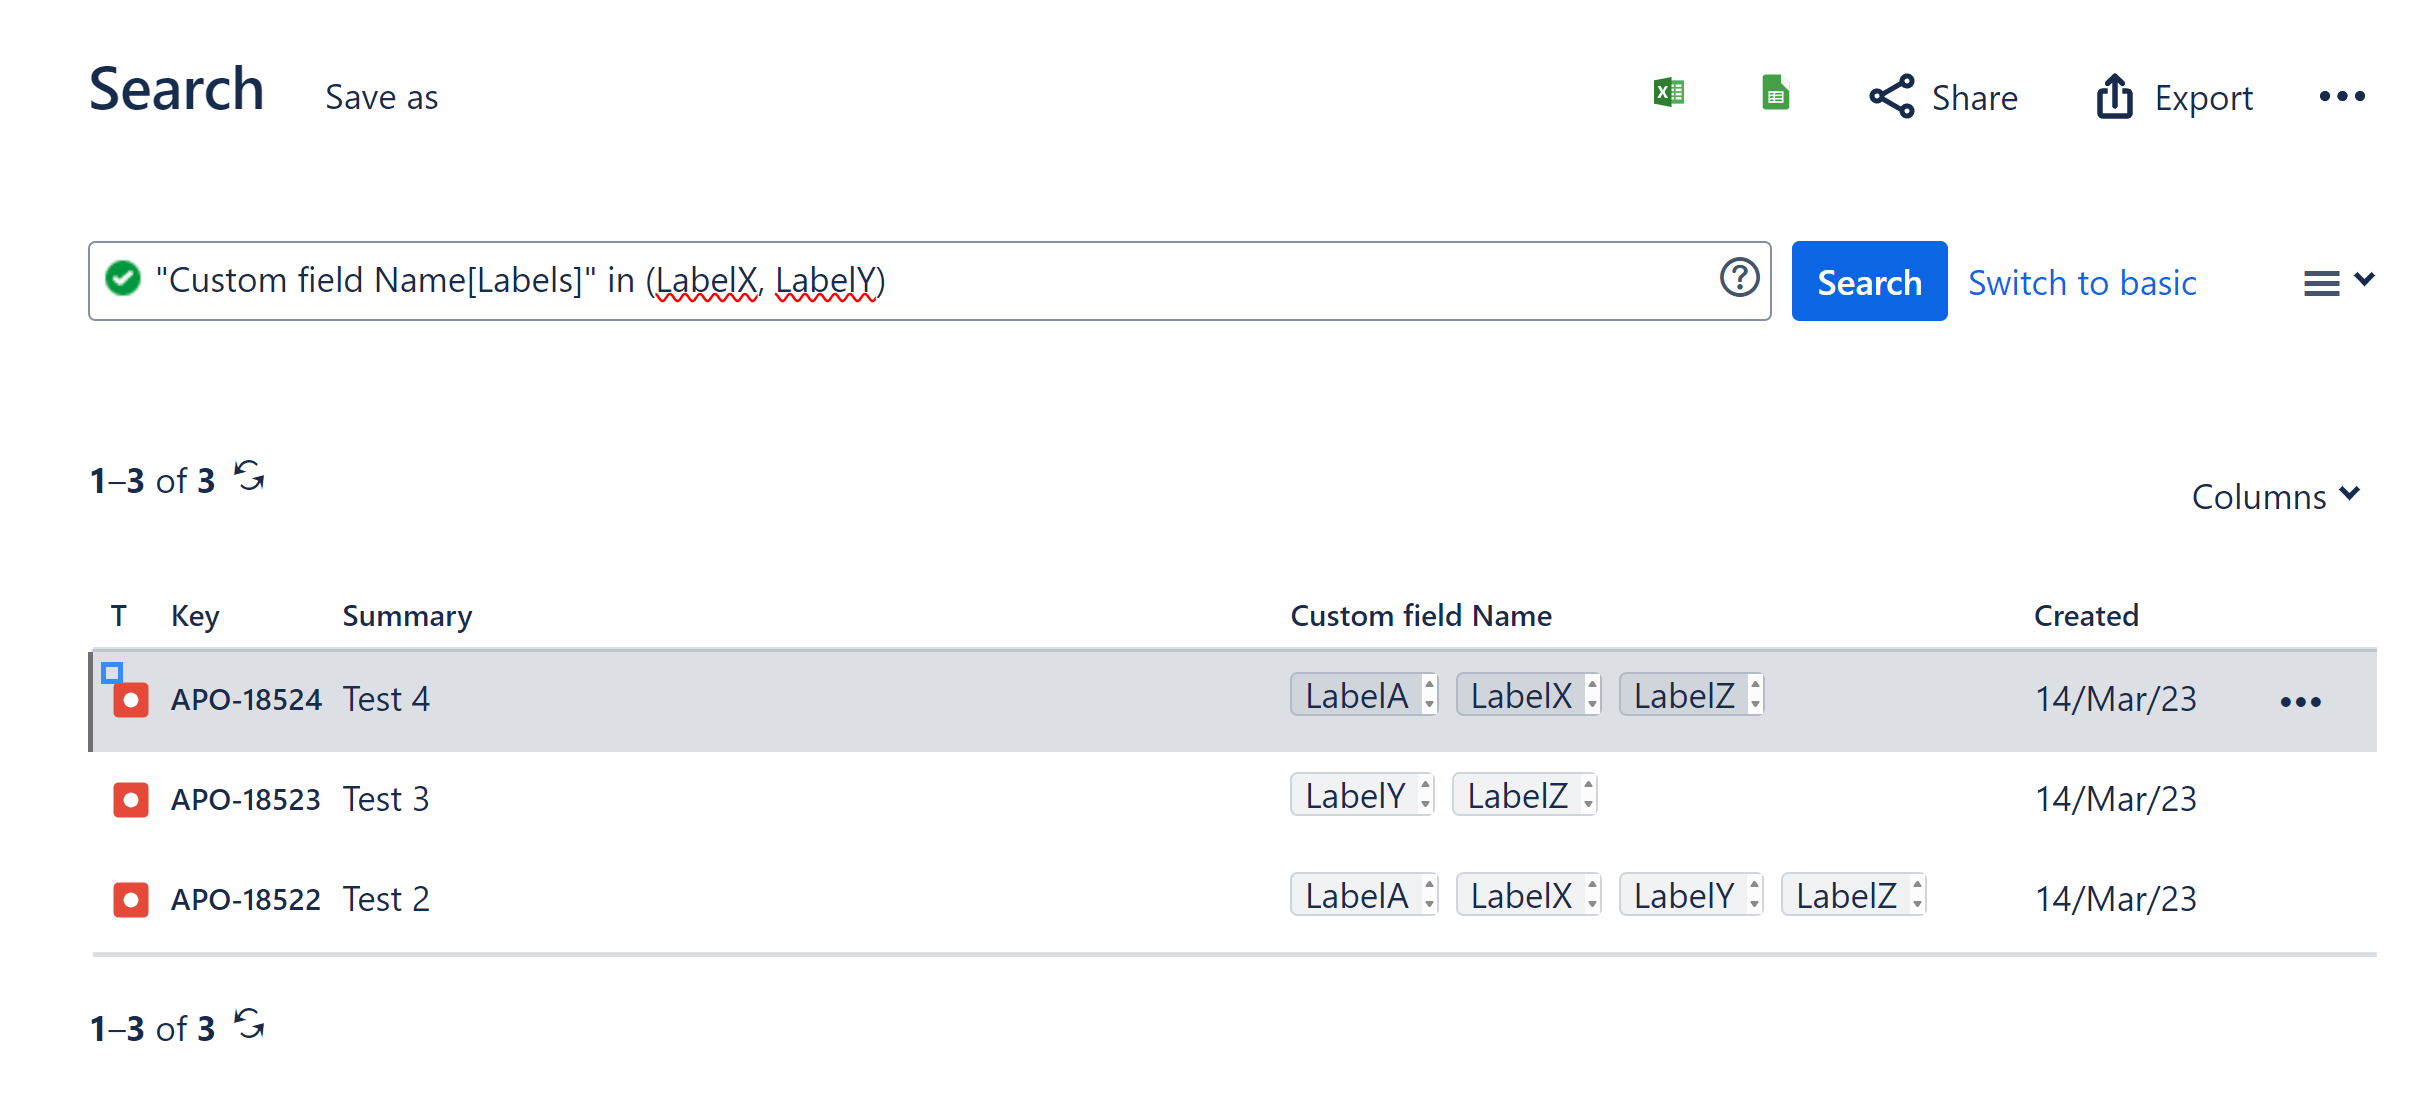Sort results by Created column header

coord(2085,616)
